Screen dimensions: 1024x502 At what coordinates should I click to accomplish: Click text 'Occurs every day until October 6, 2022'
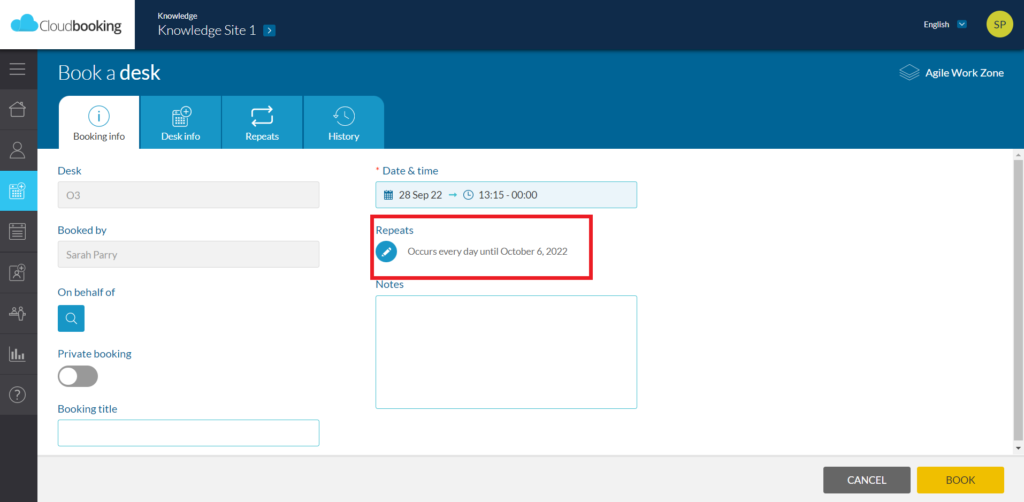pos(487,251)
